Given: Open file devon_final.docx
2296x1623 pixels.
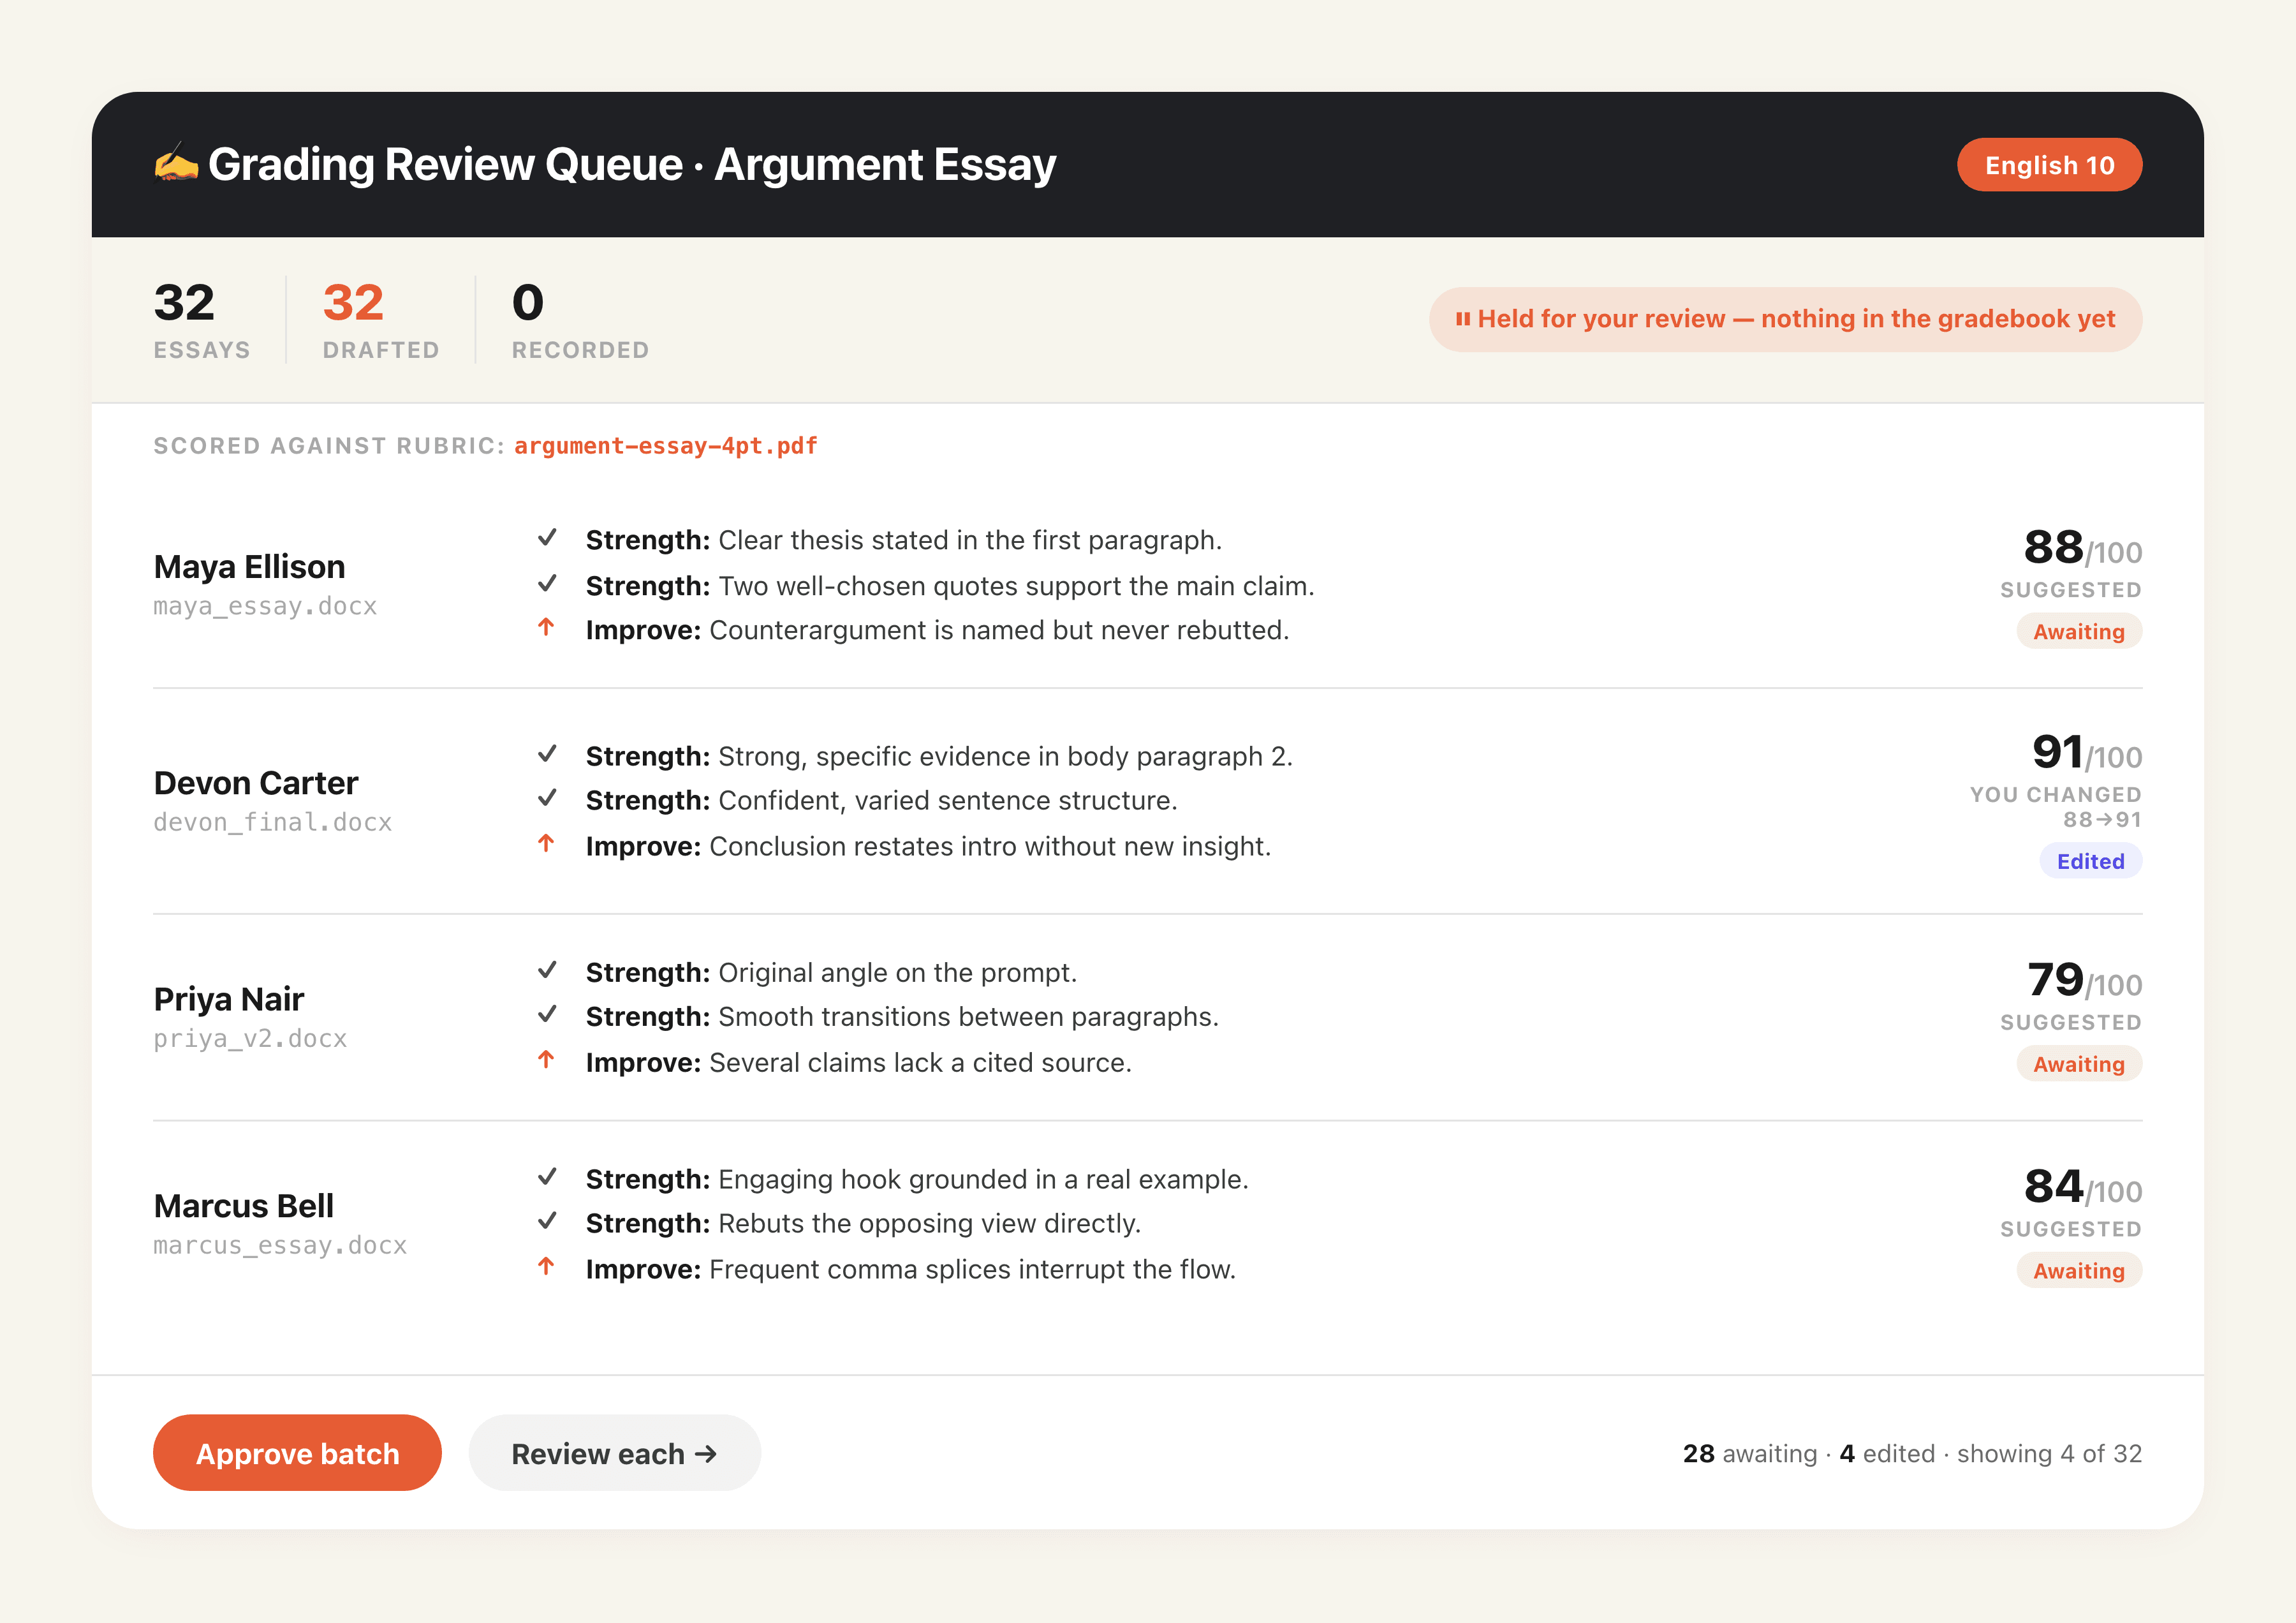Looking at the screenshot, I should (272, 822).
